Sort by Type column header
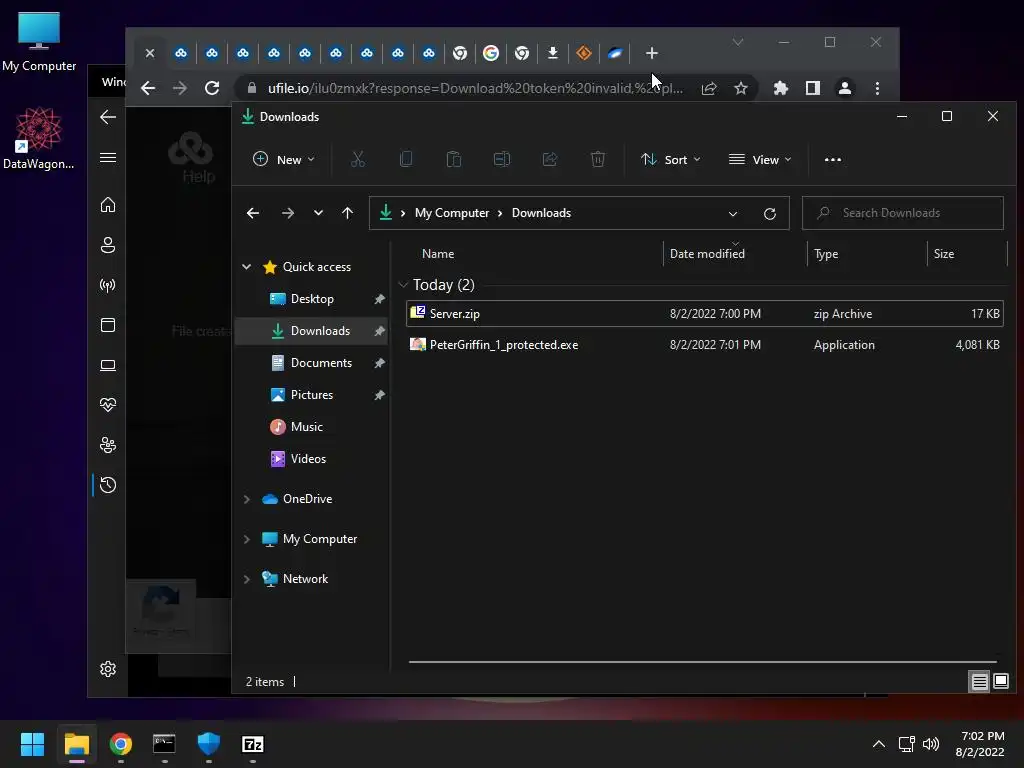This screenshot has width=1024, height=768. click(x=825, y=253)
